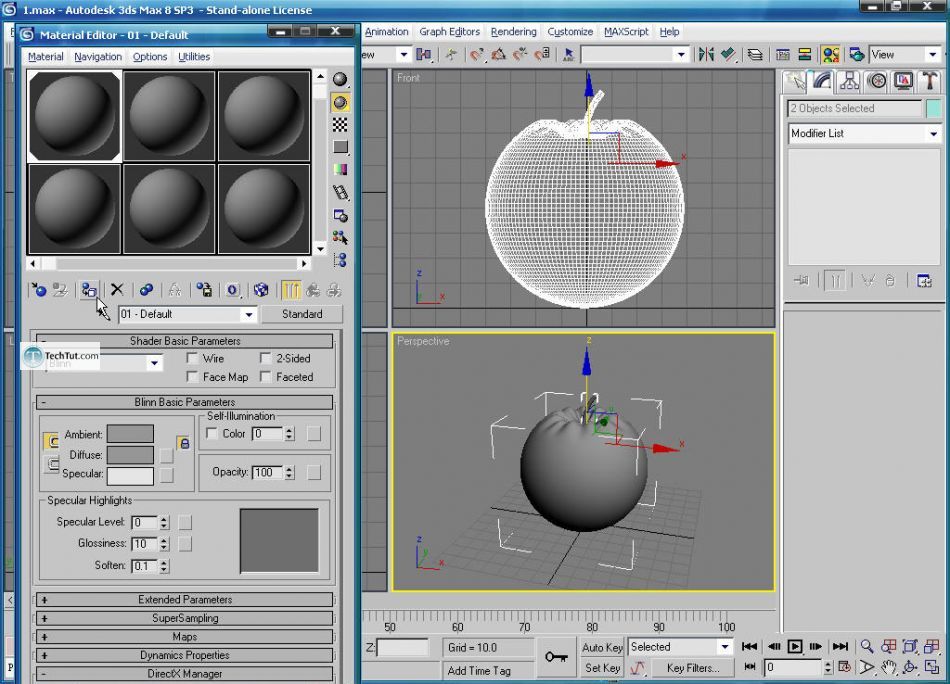Enable the Faceted checkbox
Screen dimensions: 950x684
pyautogui.click(x=265, y=377)
